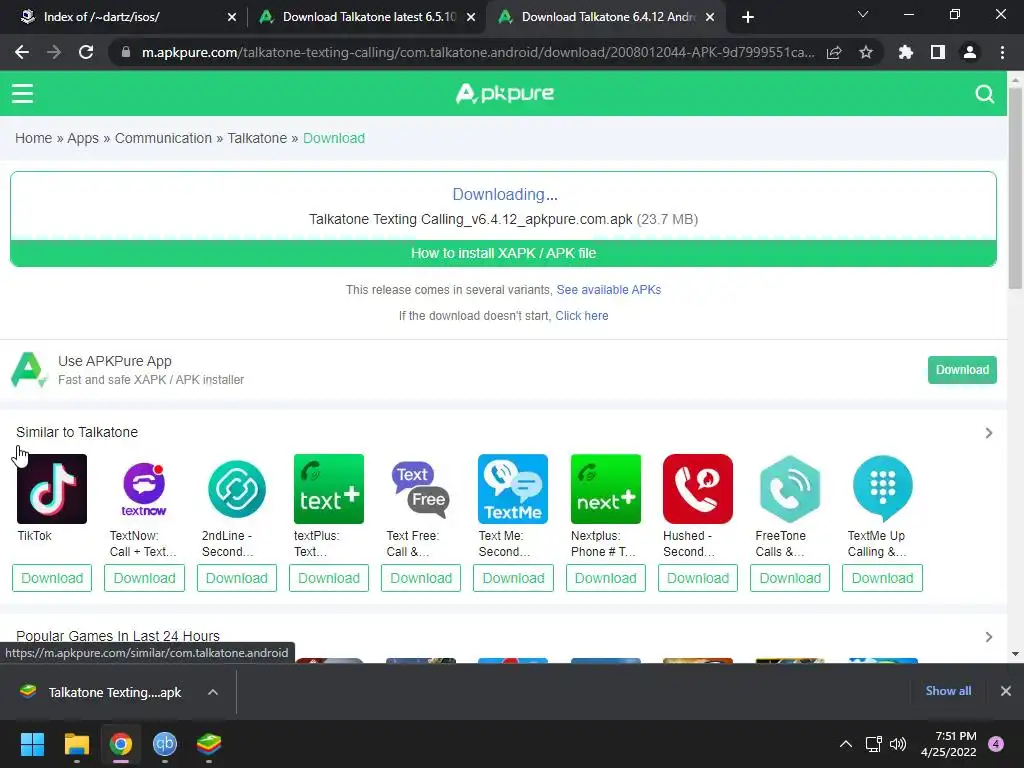Click Download button under TextNow
Screen dimensions: 1024x768
(144, 578)
